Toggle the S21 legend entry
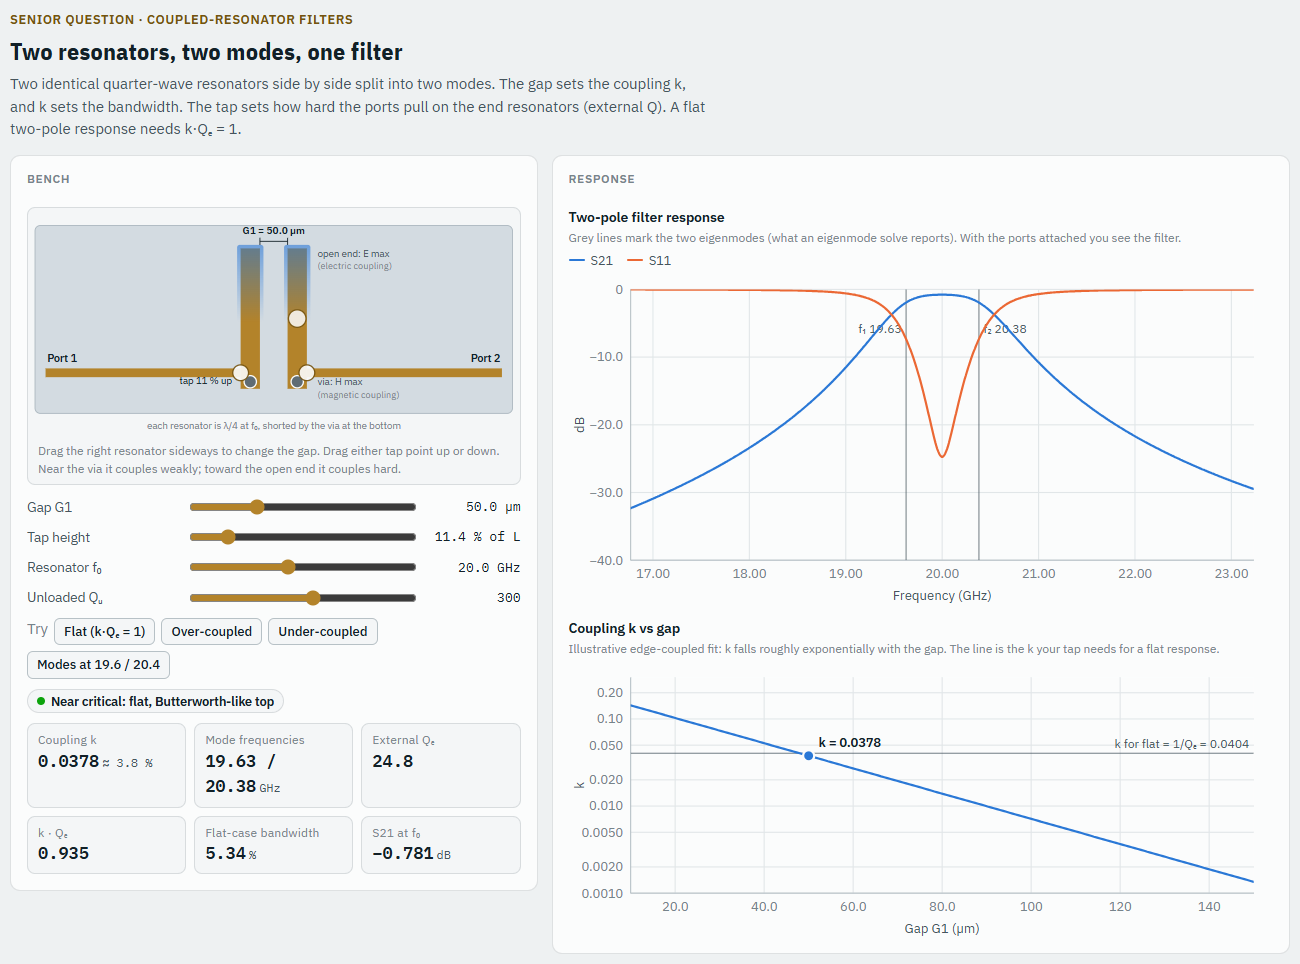The image size is (1300, 964). point(591,260)
